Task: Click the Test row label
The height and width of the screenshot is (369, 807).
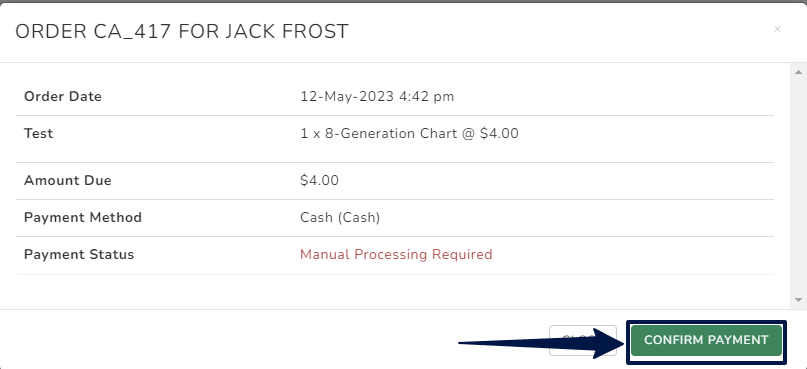Action: pos(39,133)
